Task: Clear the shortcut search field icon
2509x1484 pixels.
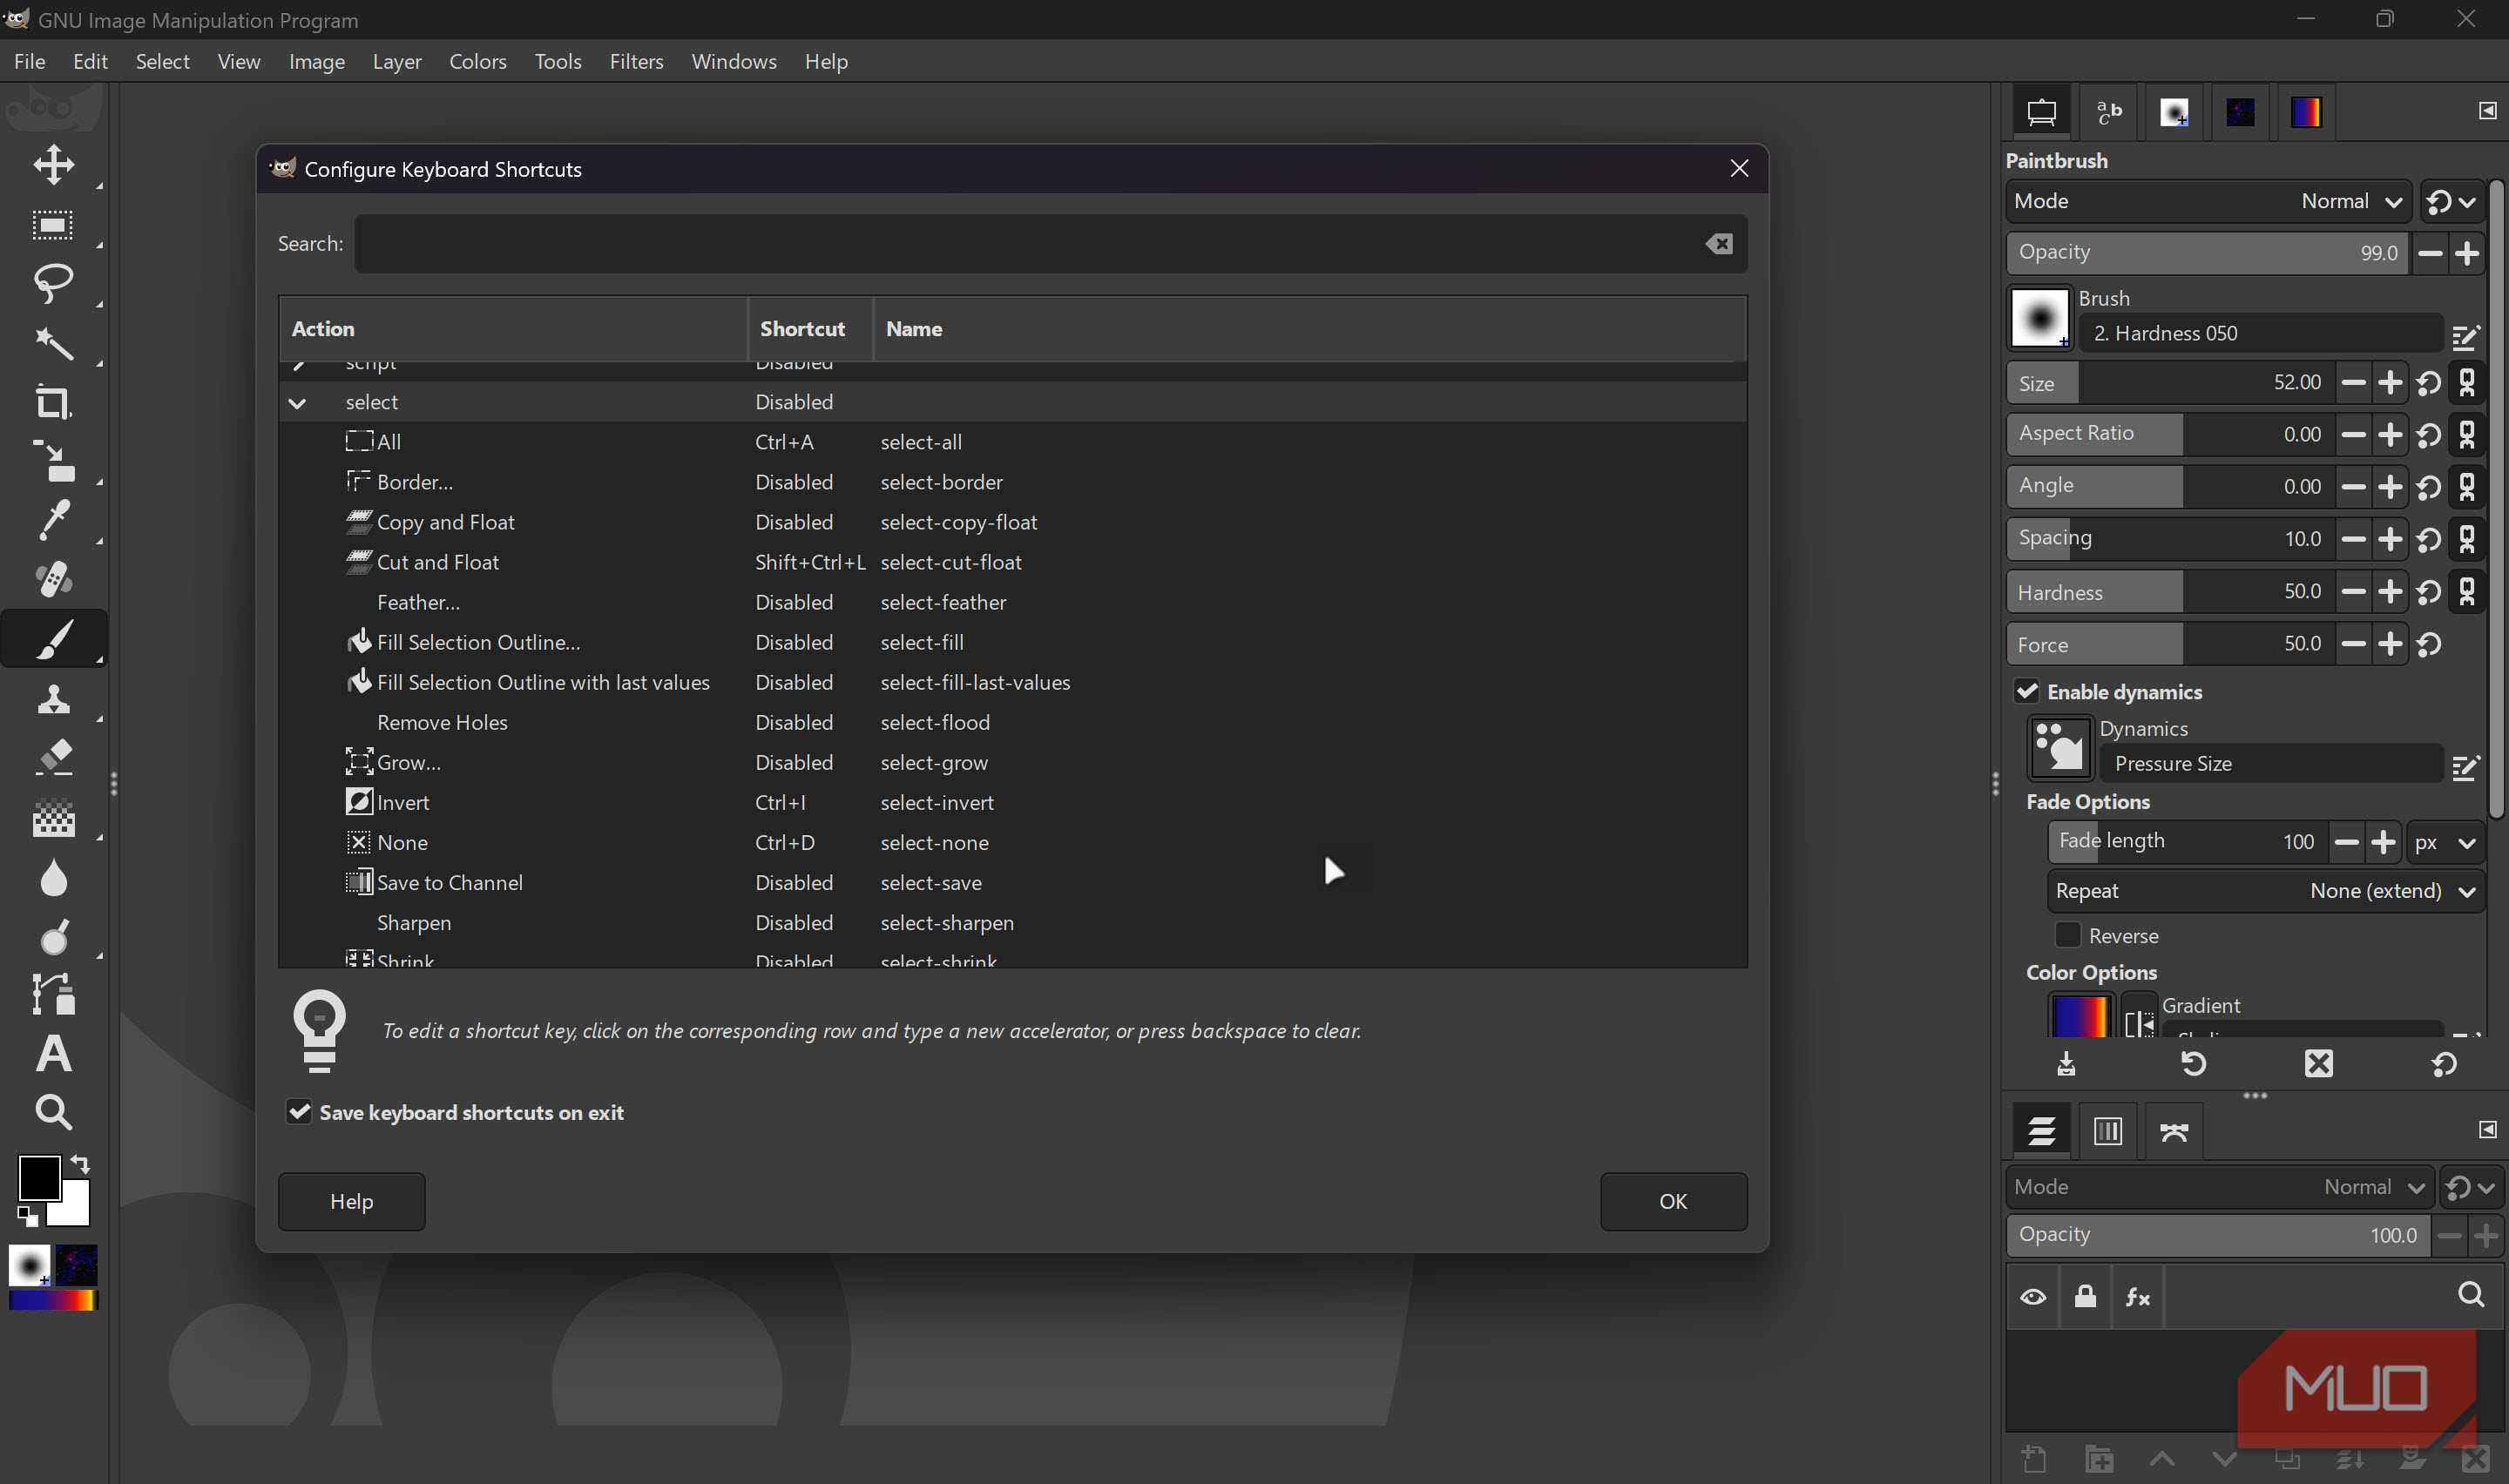Action: pos(1718,244)
